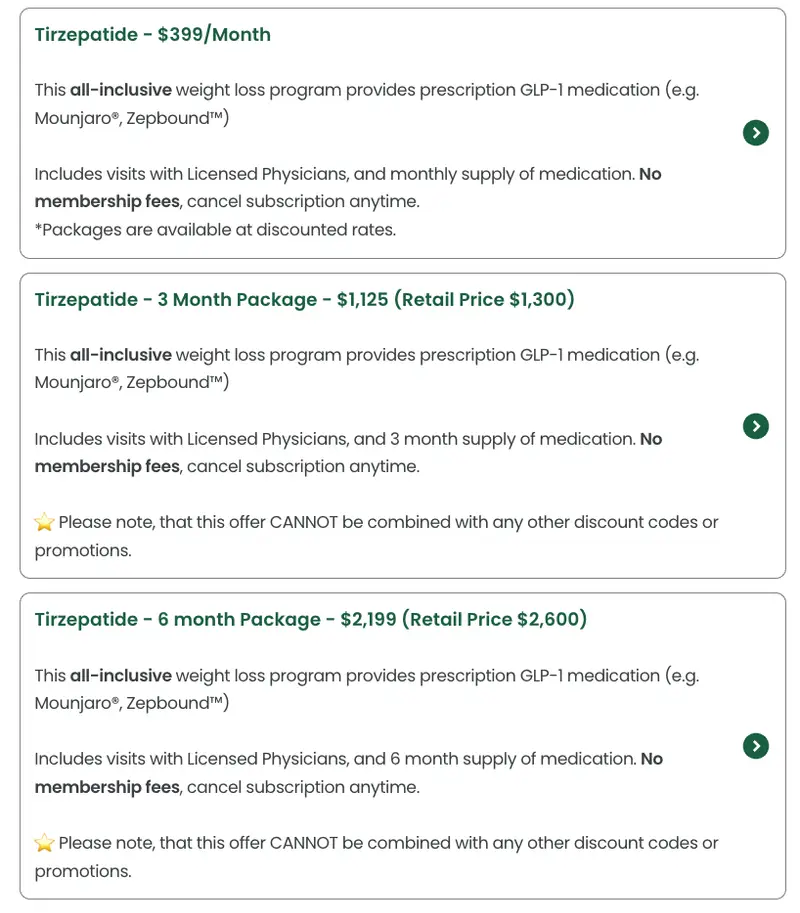Click CANNOT be combined note in 3 Month card
800x913 pixels.
[388, 523]
